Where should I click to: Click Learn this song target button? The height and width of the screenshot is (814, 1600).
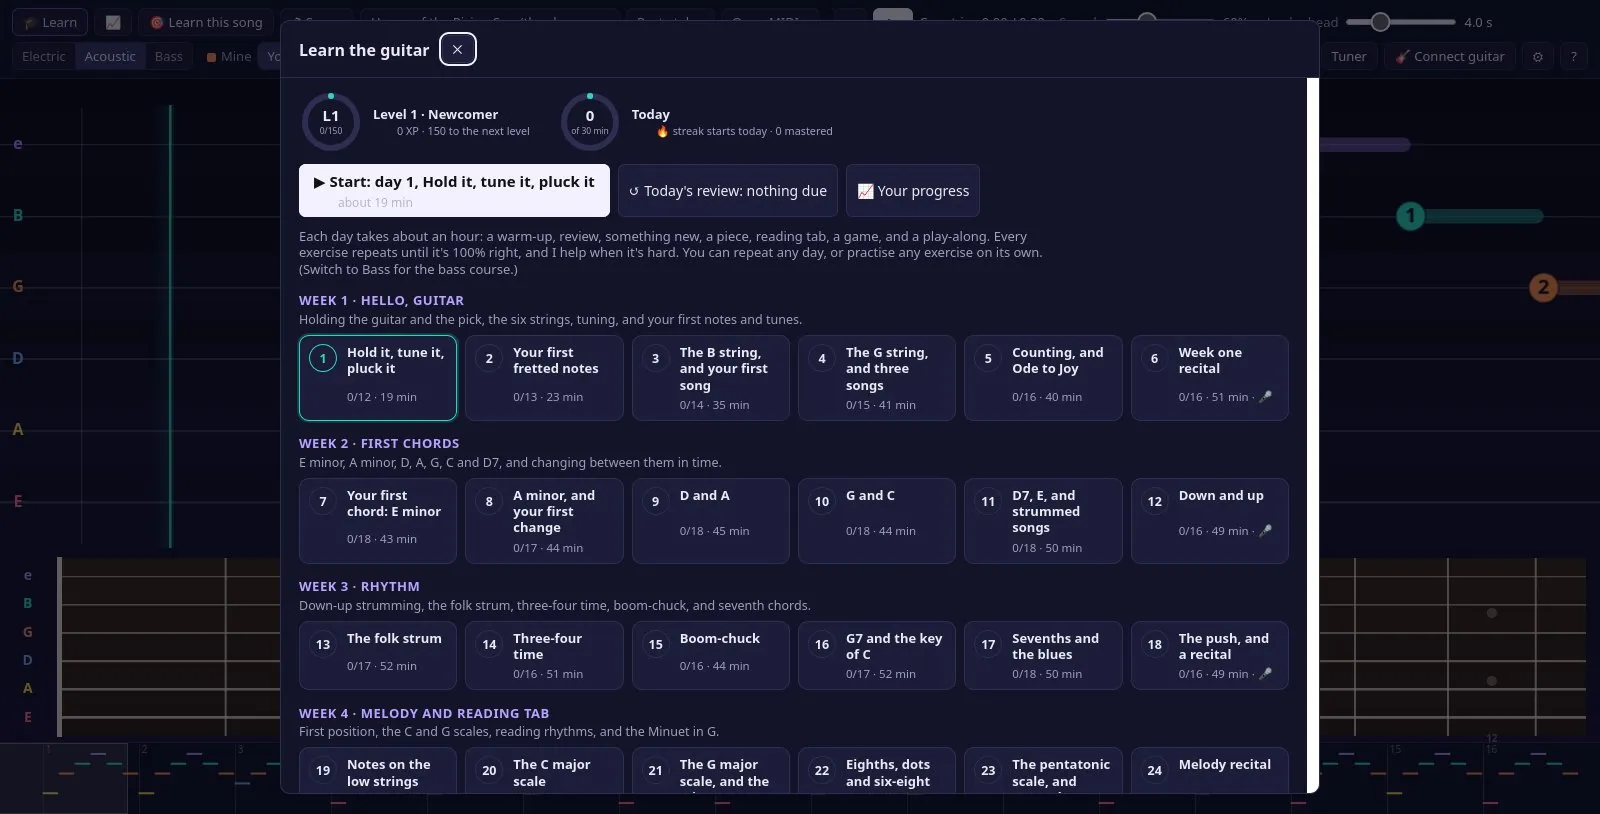click(206, 22)
